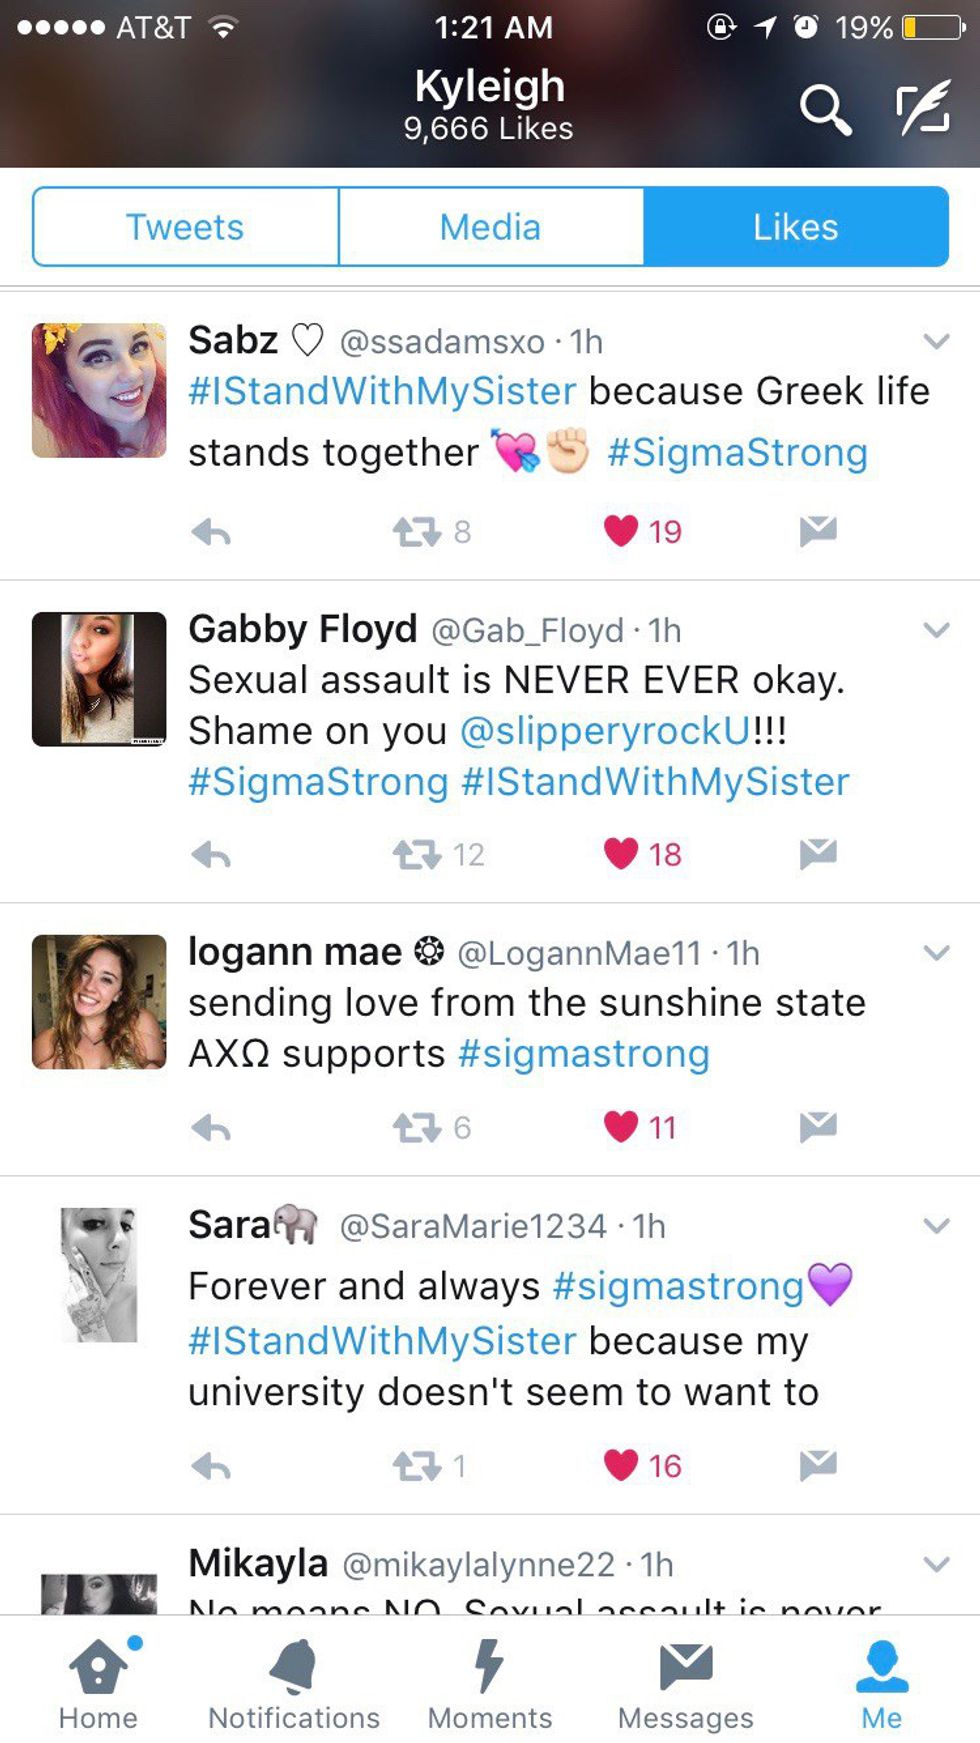Go to Moments lightning icon
The width and height of the screenshot is (980, 1743).
pyautogui.click(x=489, y=1685)
